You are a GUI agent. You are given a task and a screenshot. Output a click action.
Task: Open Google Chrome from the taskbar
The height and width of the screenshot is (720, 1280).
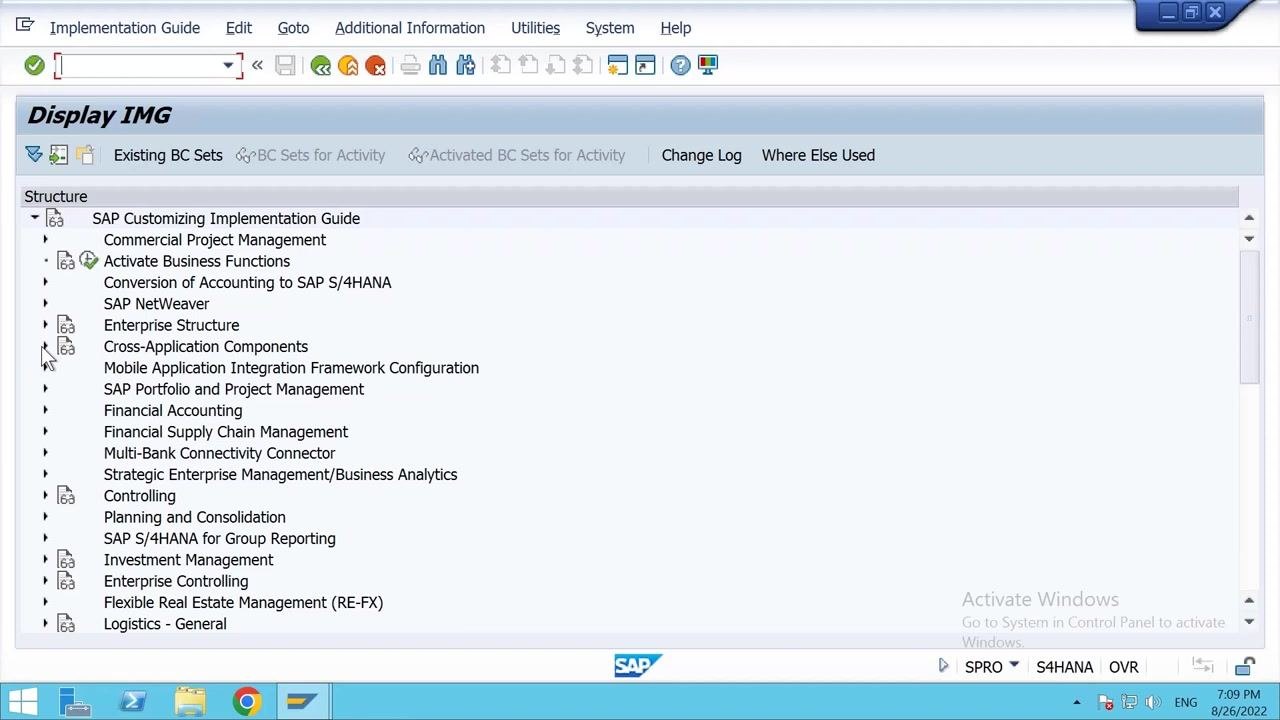[x=246, y=702]
